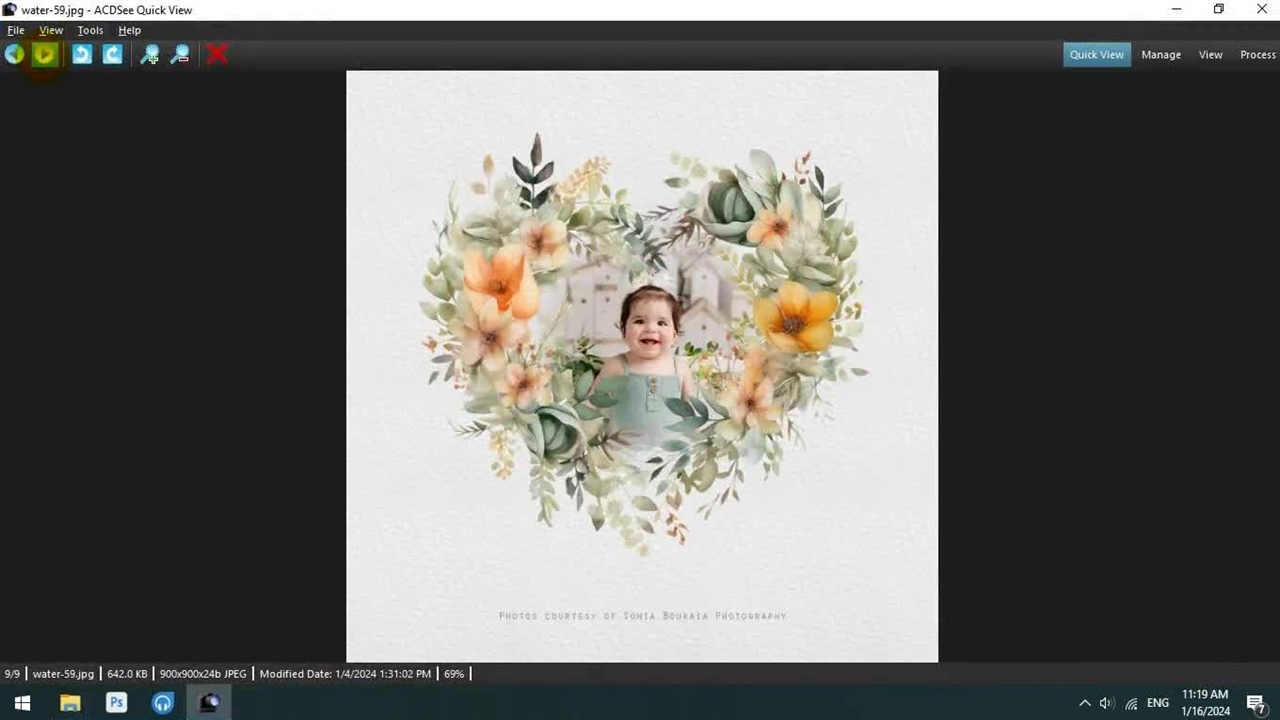Screen dimensions: 1280x720
Task: Rotate the image clockwise
Action: pyautogui.click(x=112, y=55)
